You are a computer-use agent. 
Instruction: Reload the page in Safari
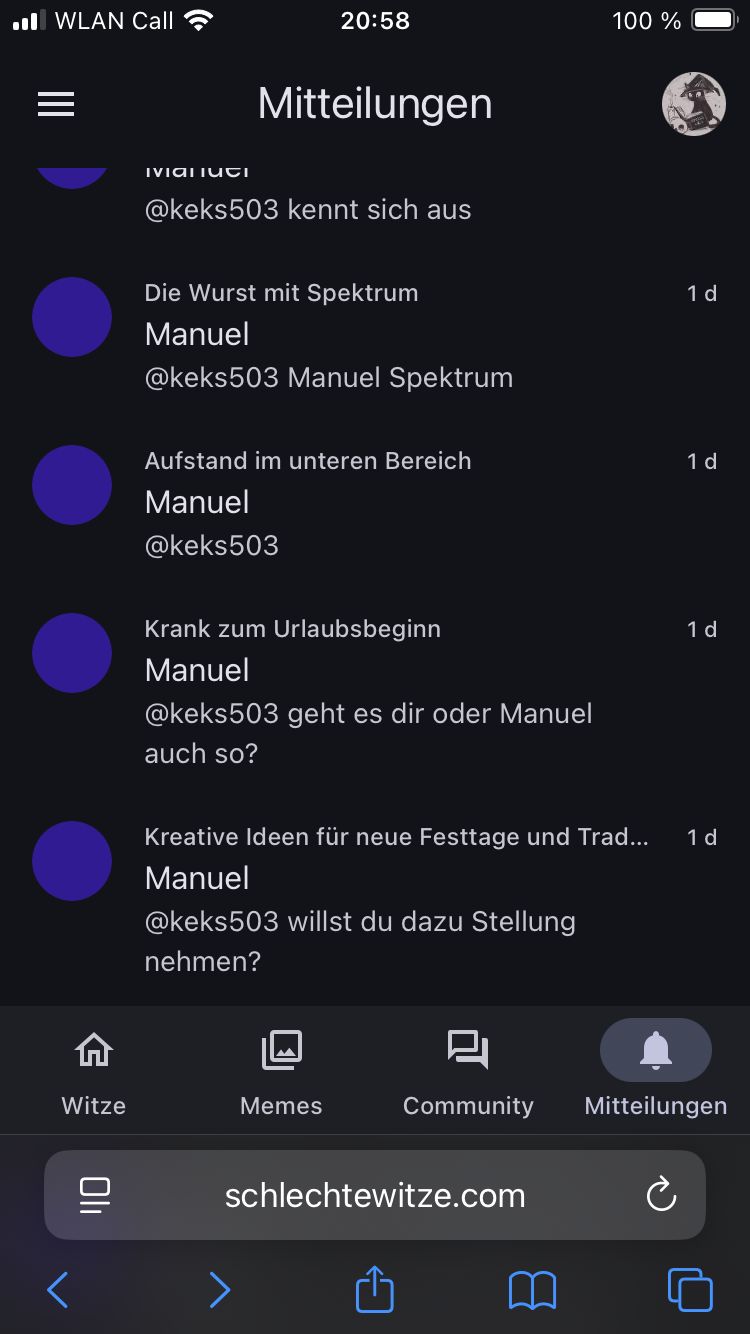pyautogui.click(x=661, y=1195)
